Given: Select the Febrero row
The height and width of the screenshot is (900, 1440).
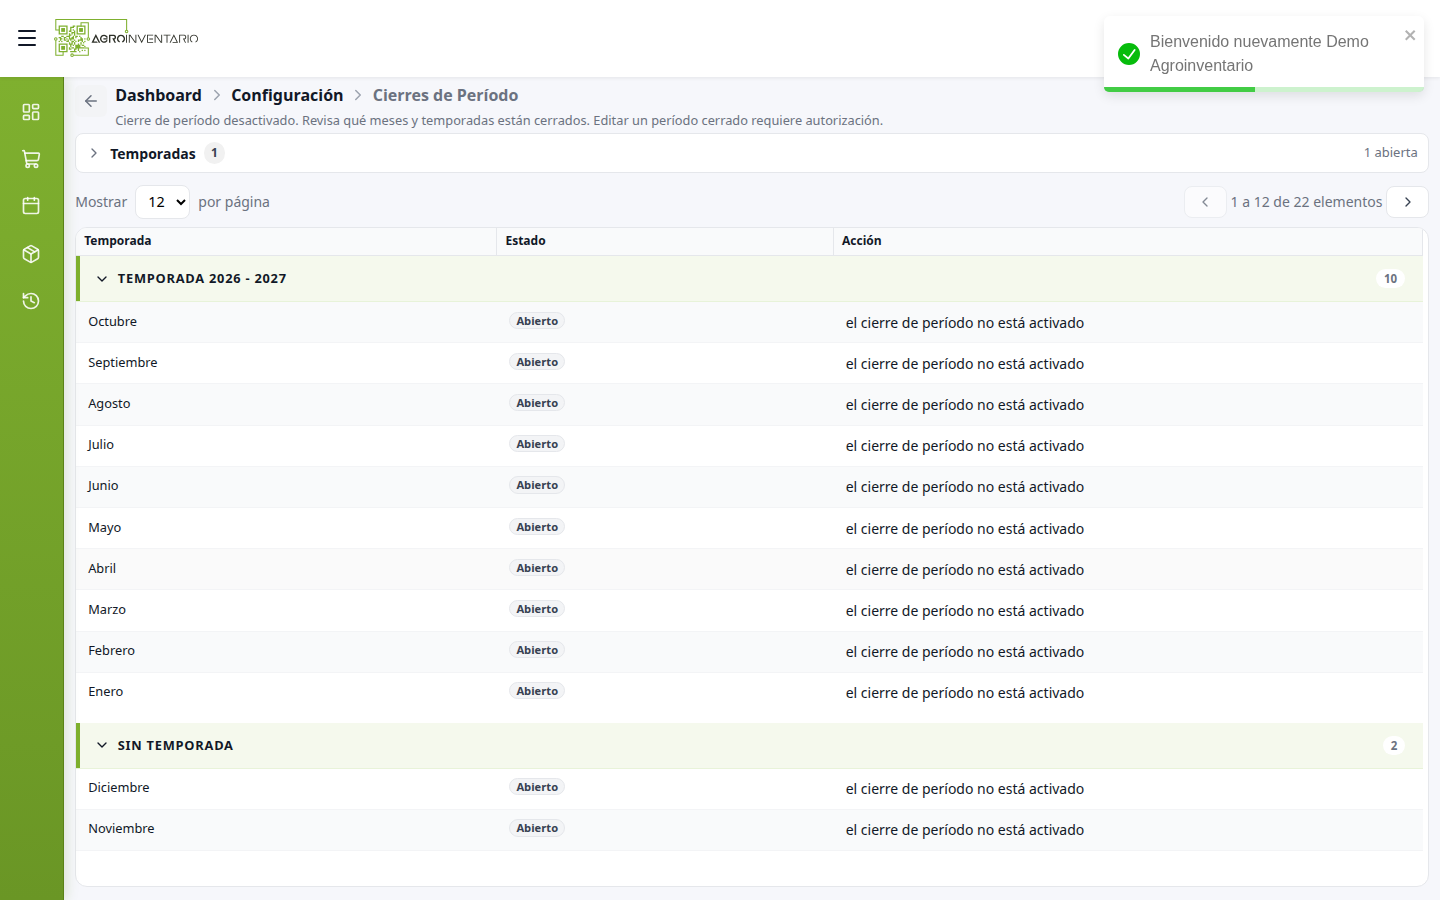Looking at the screenshot, I should (x=750, y=651).
